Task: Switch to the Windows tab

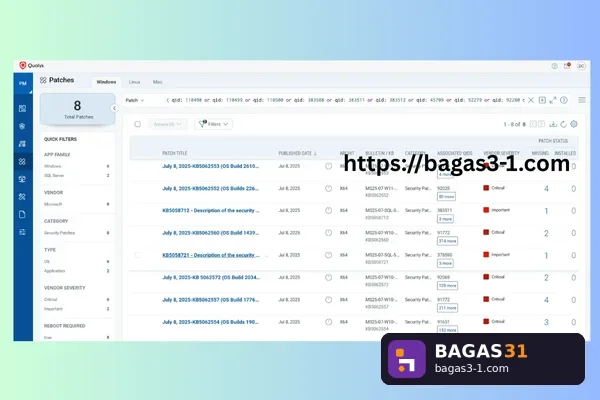Action: [106, 82]
